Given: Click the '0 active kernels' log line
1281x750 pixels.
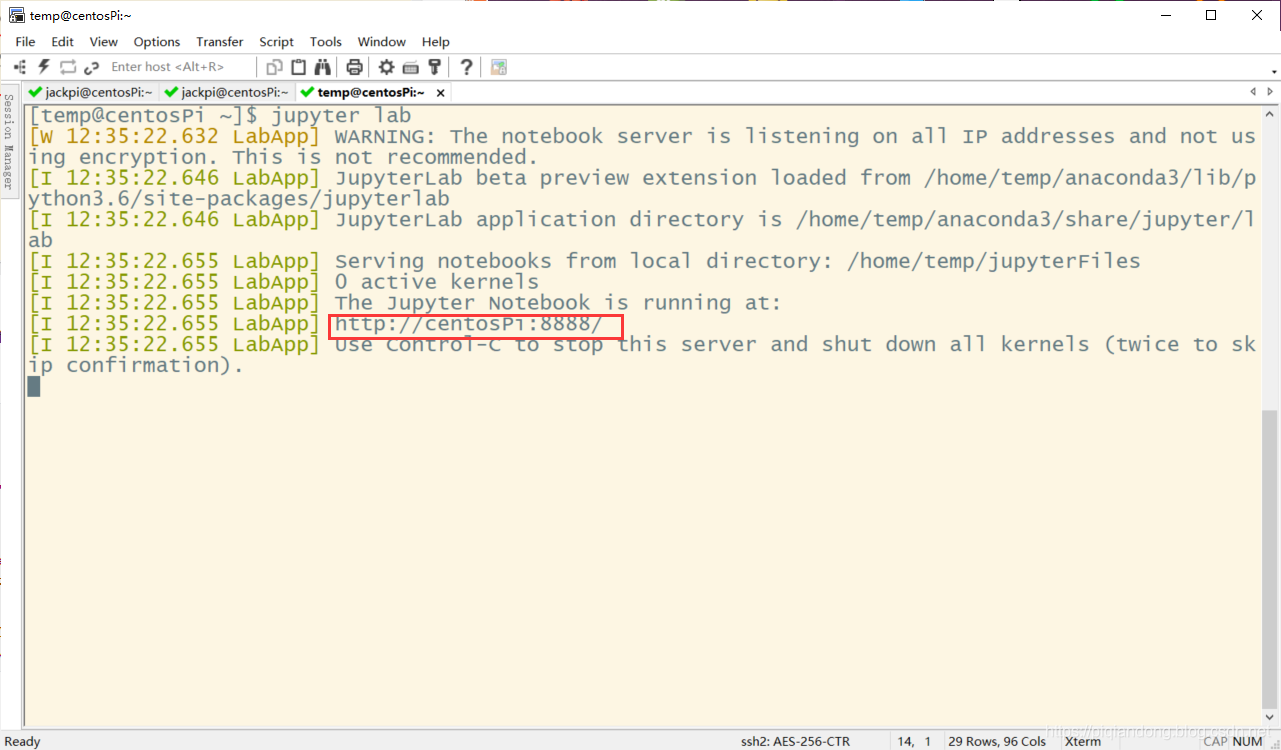Looking at the screenshot, I should coord(437,282).
